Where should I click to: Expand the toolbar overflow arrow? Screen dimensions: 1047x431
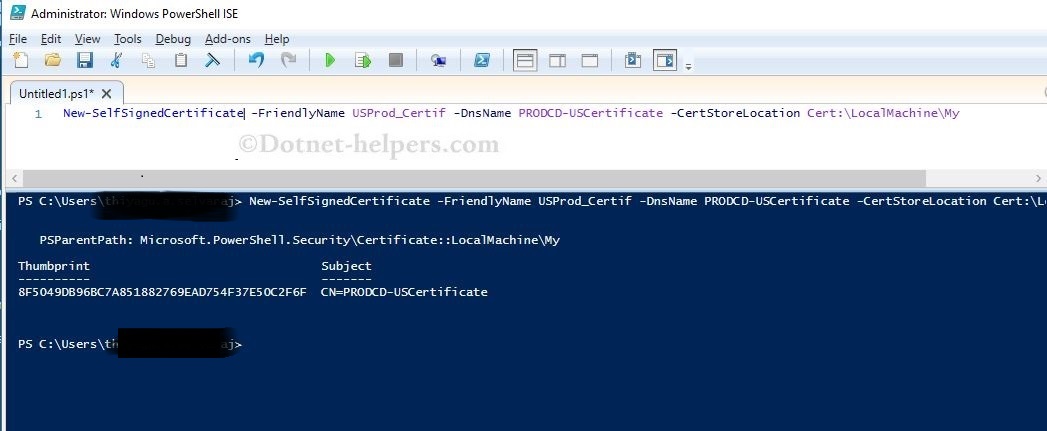coord(688,66)
